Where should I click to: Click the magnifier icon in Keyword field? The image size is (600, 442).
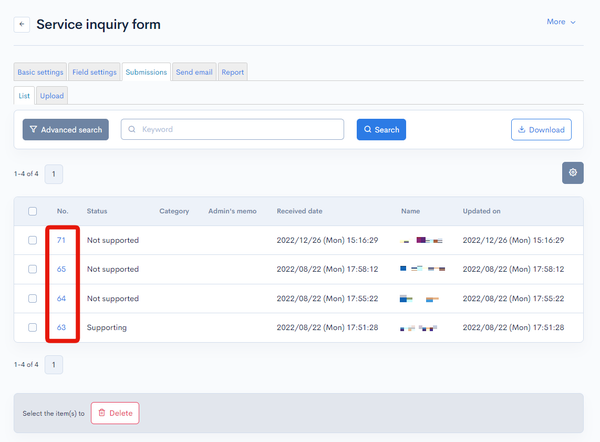pyautogui.click(x=132, y=129)
